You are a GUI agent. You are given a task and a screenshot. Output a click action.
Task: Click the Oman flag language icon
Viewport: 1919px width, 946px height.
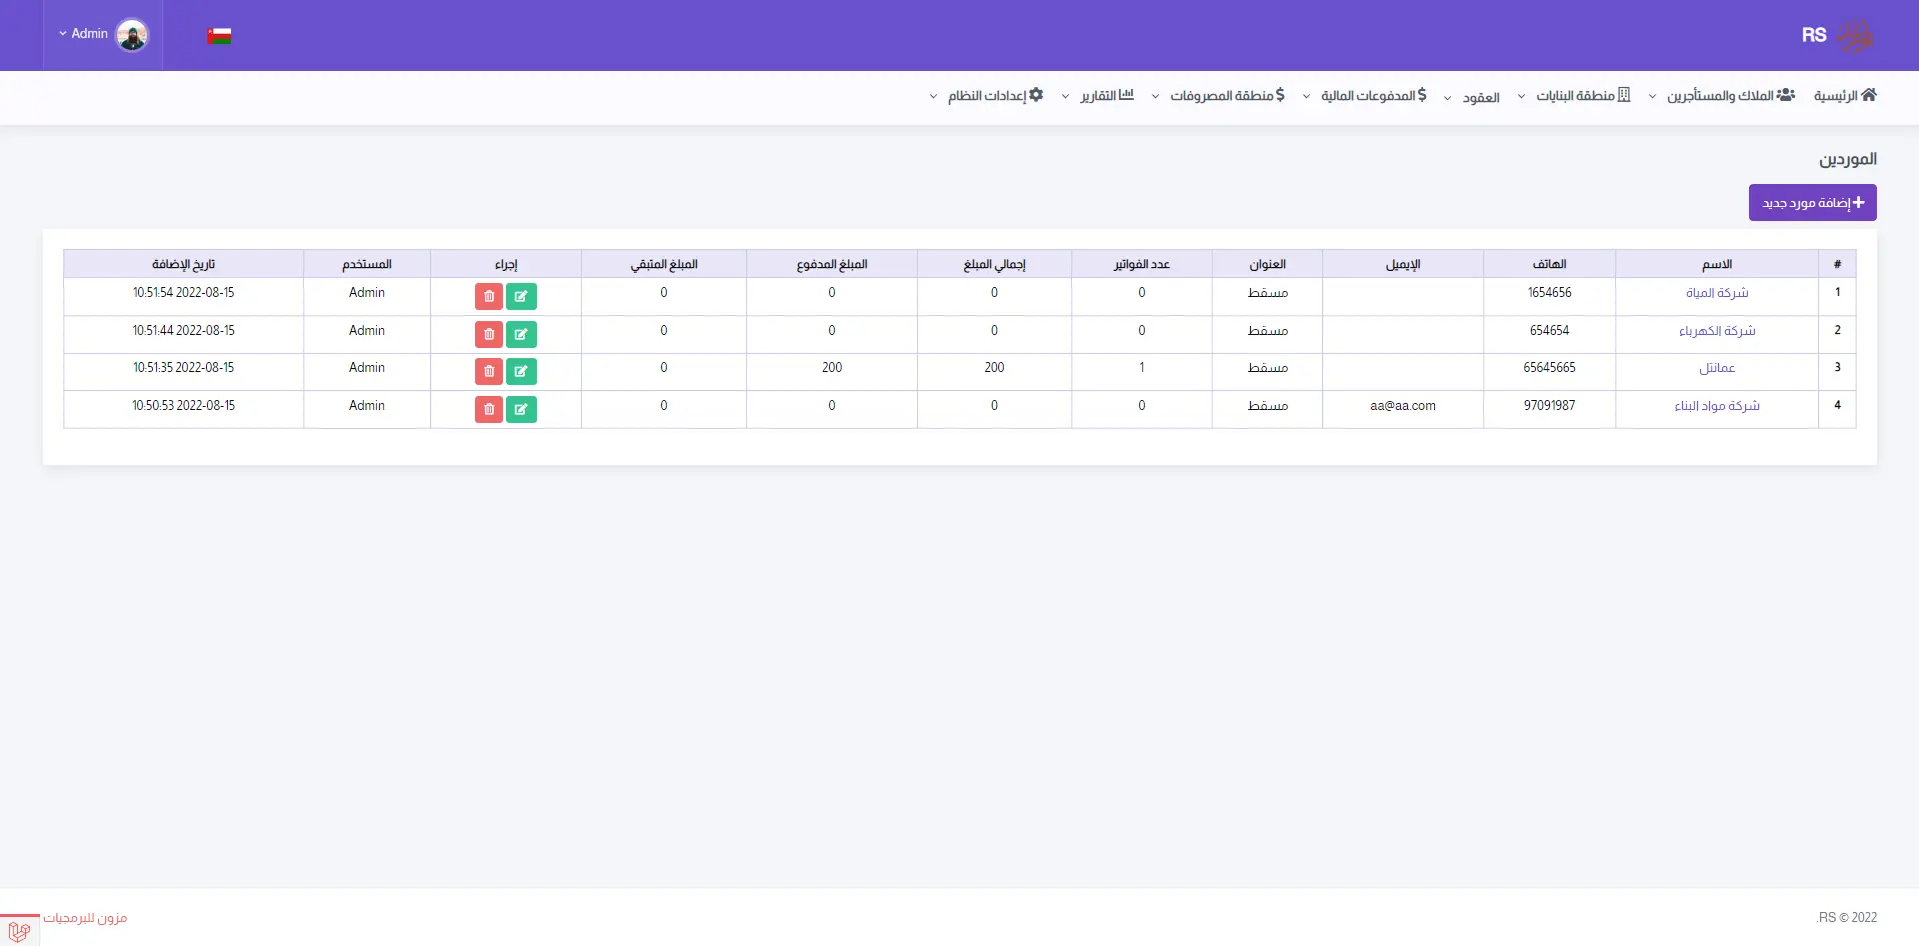(x=219, y=36)
